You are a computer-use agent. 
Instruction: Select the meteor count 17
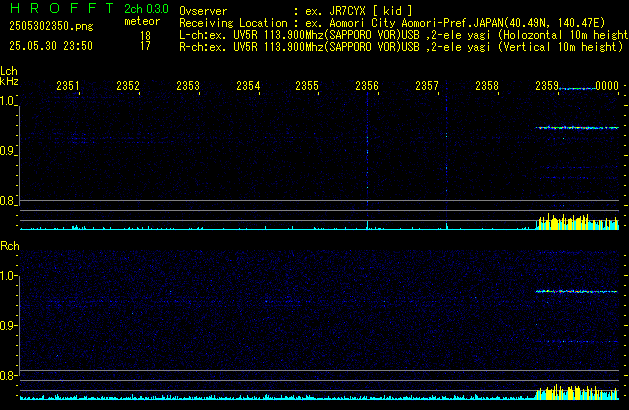pos(145,46)
